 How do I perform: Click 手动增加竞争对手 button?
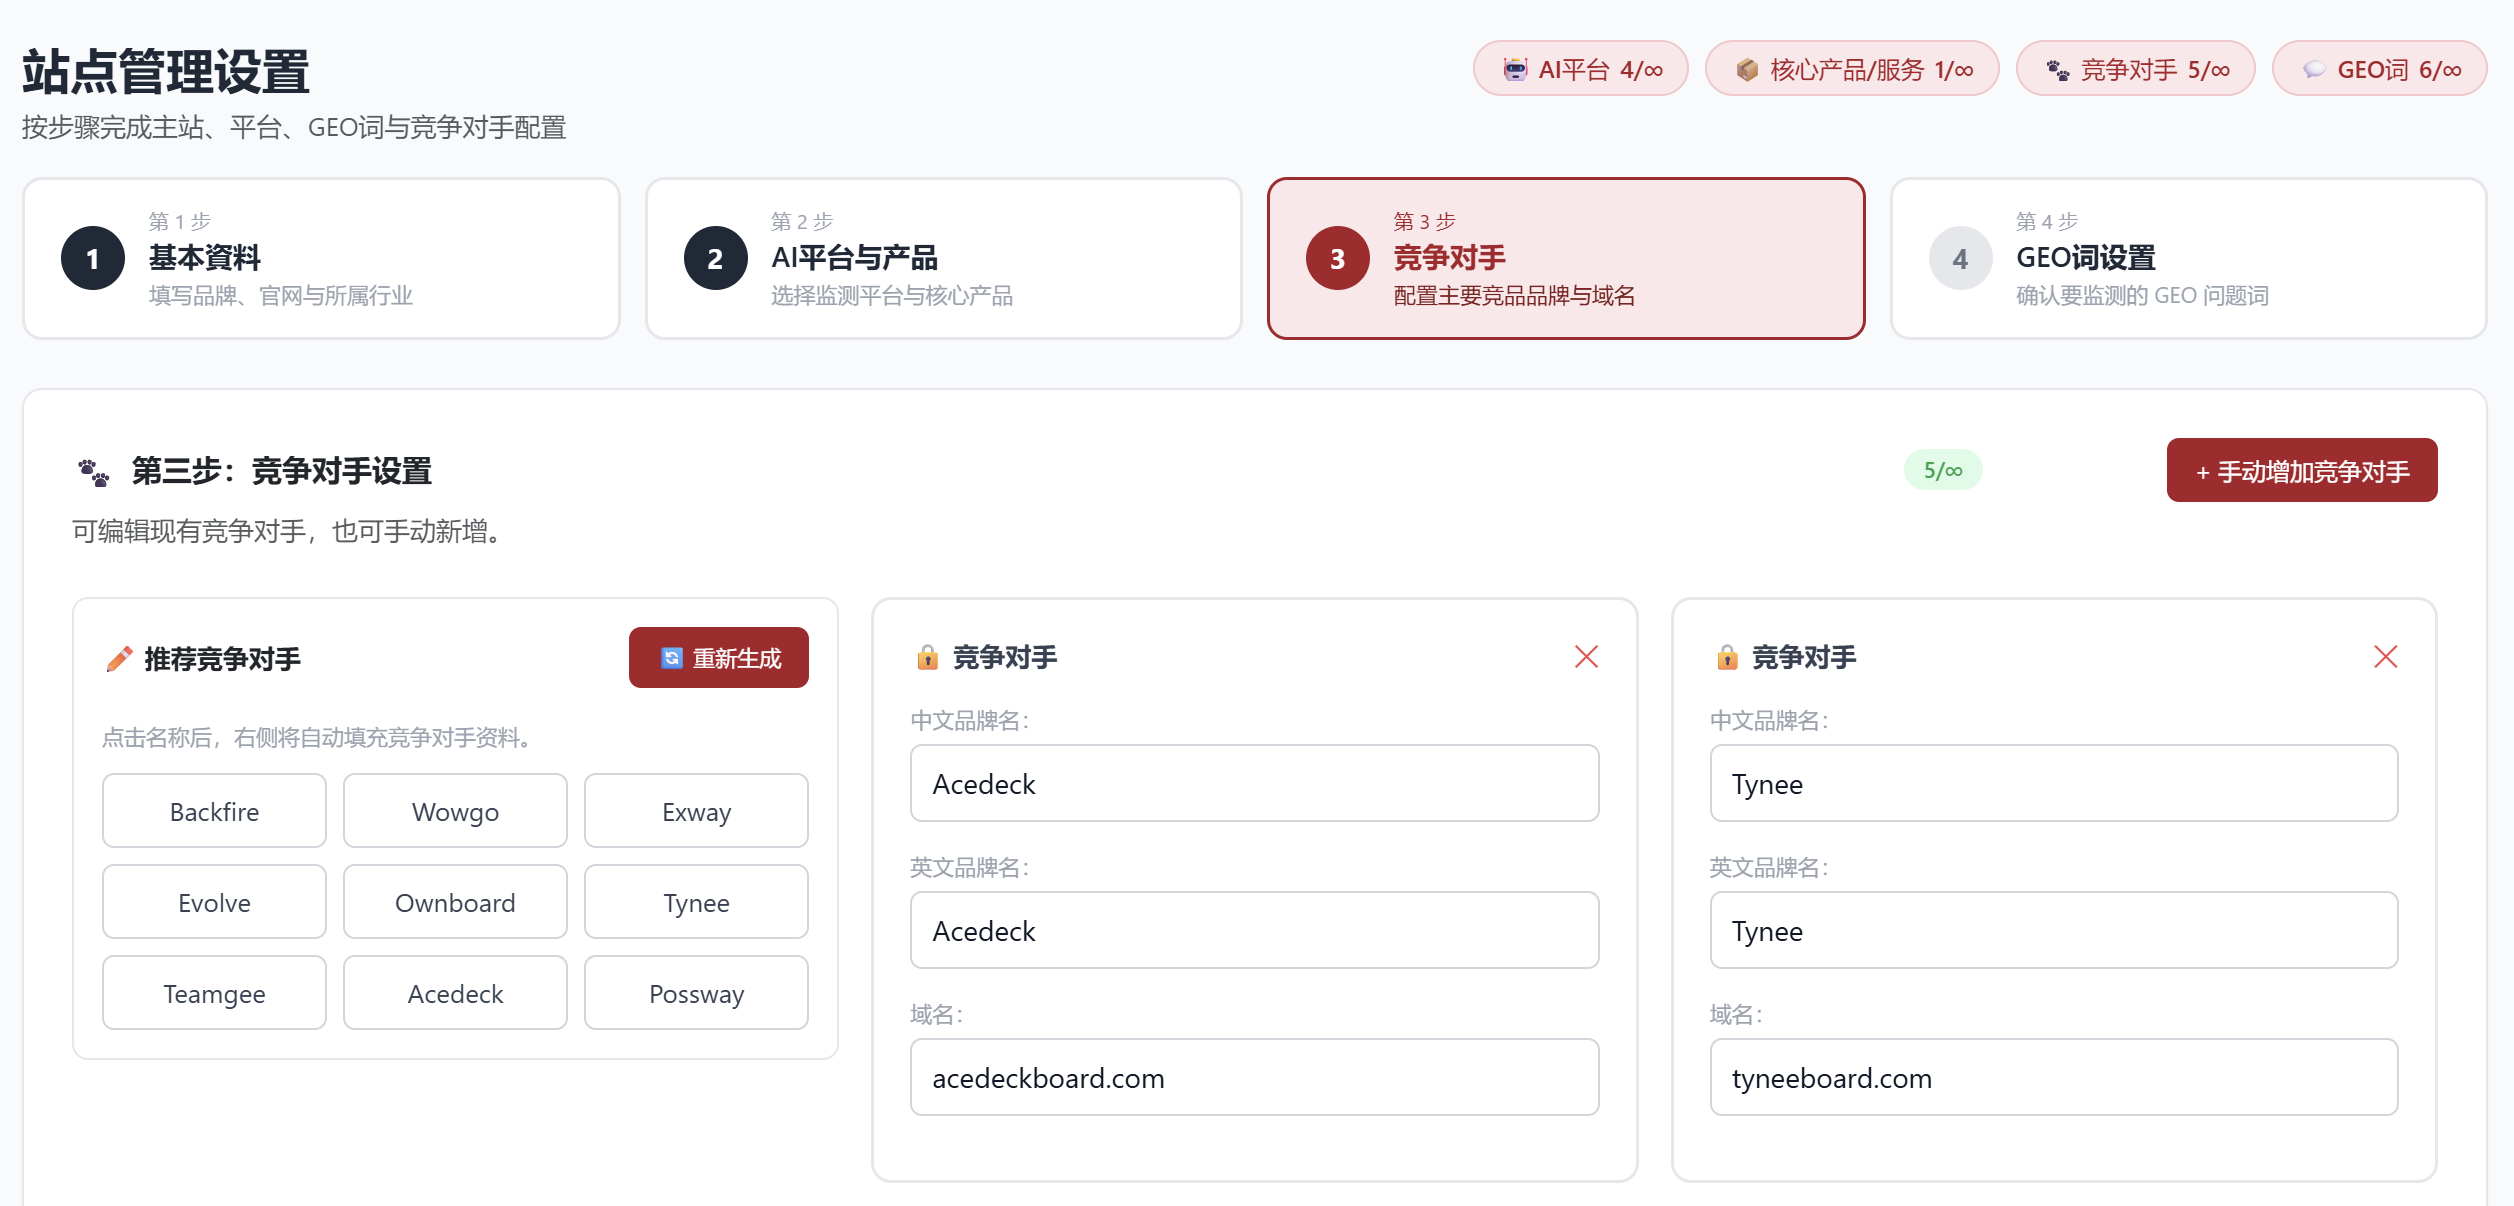pyautogui.click(x=2301, y=470)
